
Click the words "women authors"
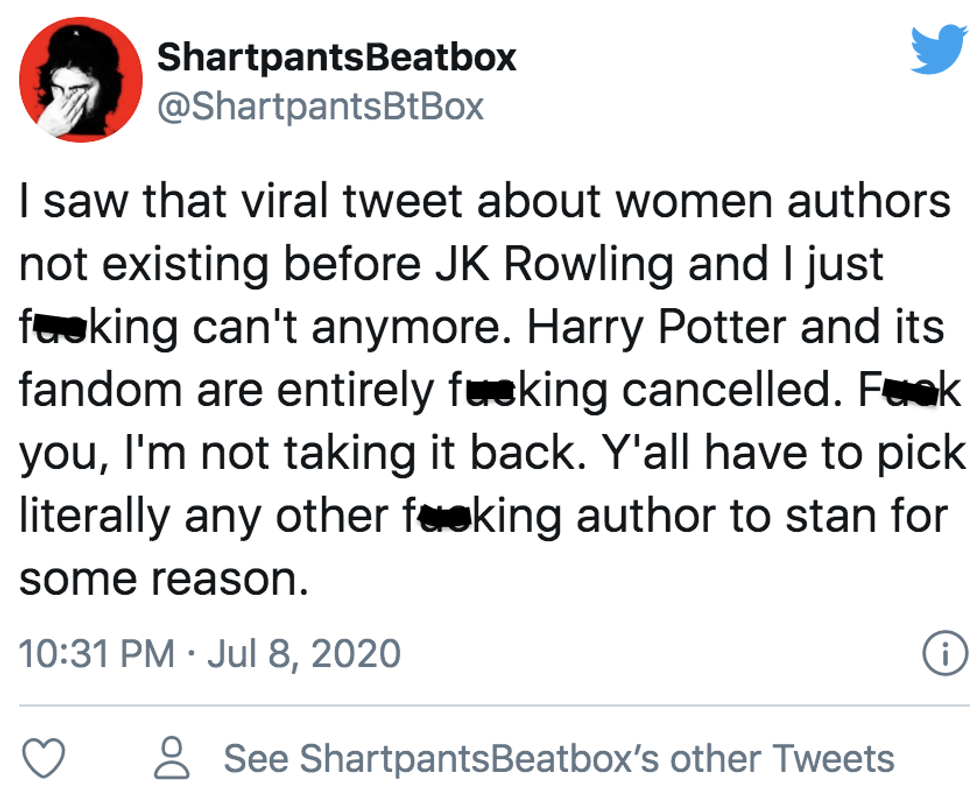(784, 201)
